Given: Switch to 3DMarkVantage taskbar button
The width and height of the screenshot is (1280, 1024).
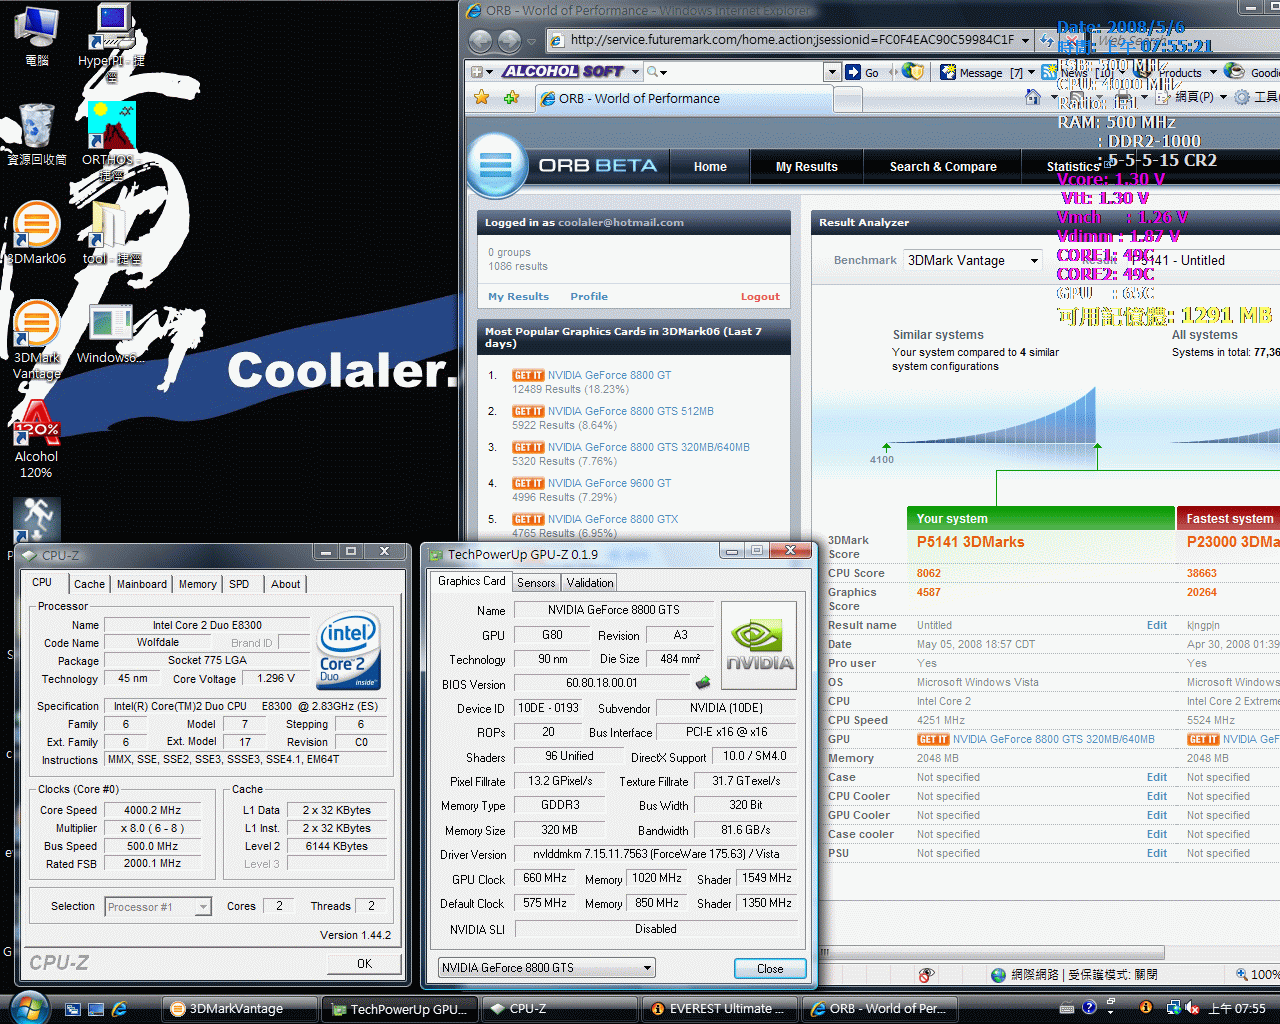Looking at the screenshot, I should pos(241,1009).
